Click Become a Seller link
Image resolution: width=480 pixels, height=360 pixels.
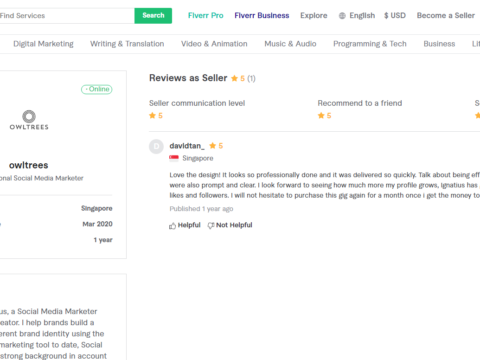pyautogui.click(x=446, y=16)
